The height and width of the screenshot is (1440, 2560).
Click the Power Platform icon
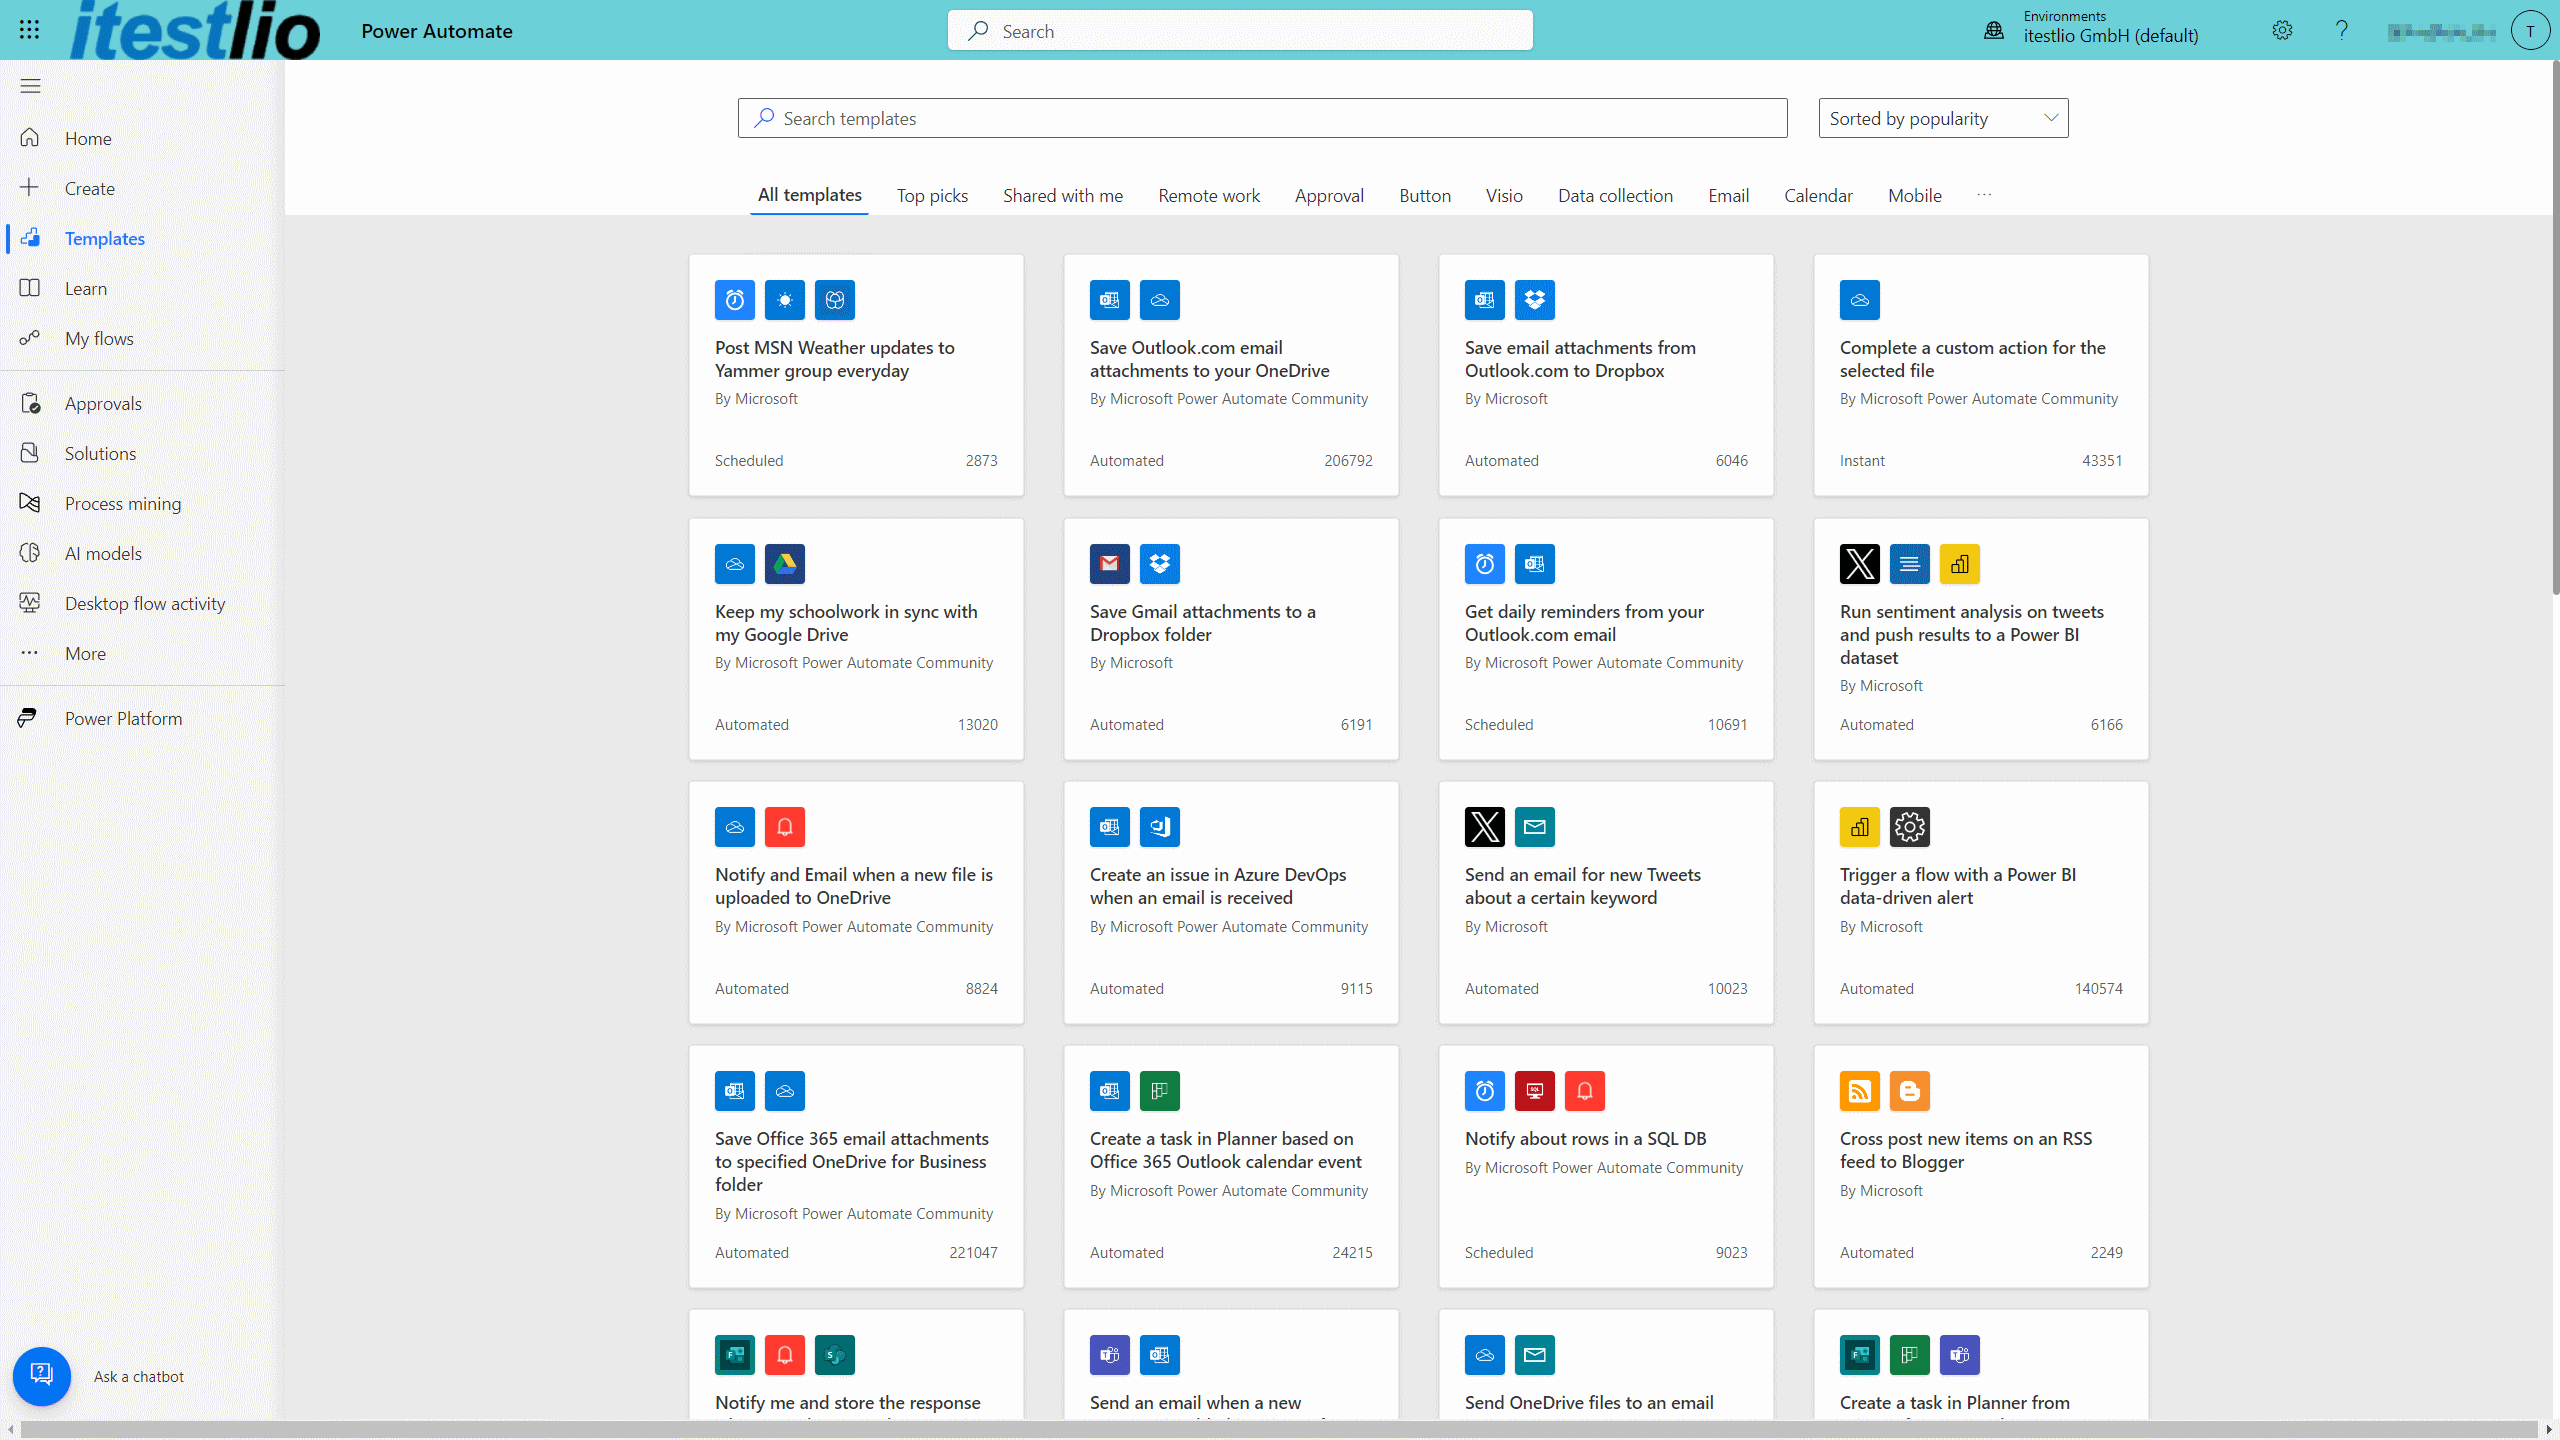click(x=28, y=718)
